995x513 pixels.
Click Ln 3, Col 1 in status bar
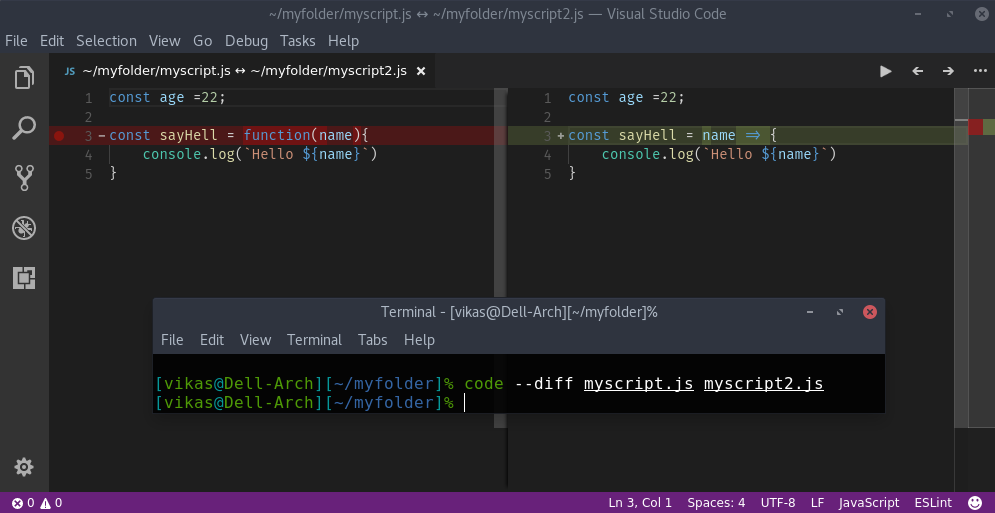640,503
